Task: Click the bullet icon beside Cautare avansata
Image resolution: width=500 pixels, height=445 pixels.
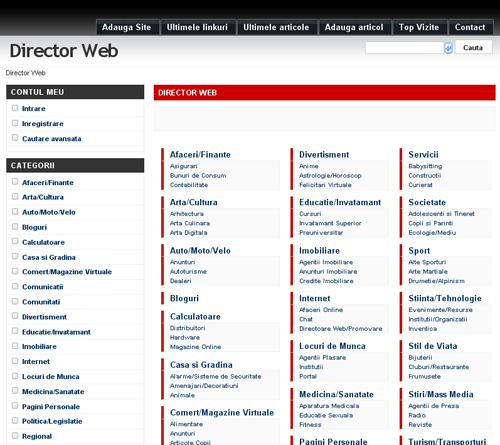Action: click(15, 138)
